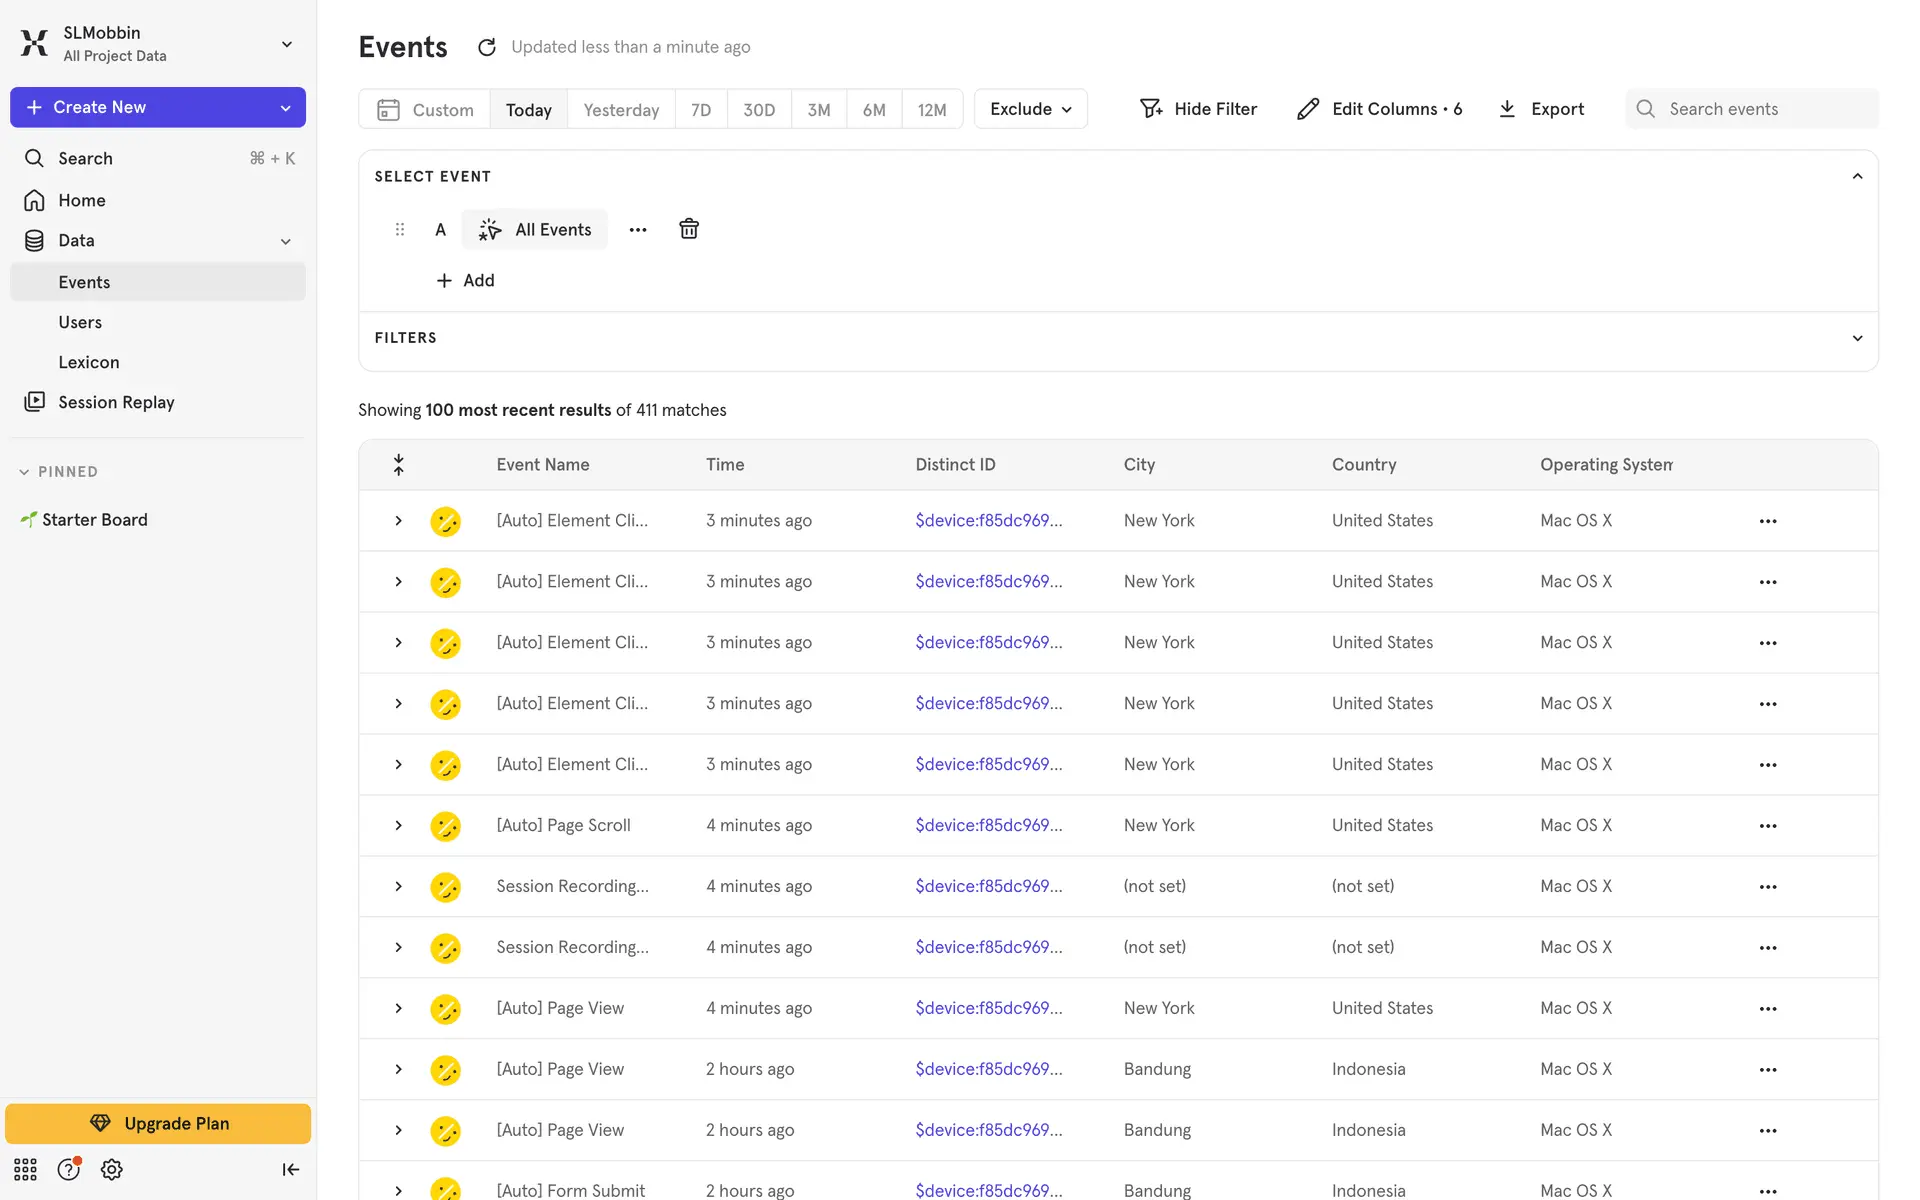Open the Create New dropdown arrow
The image size is (1920, 1200).
tap(286, 108)
